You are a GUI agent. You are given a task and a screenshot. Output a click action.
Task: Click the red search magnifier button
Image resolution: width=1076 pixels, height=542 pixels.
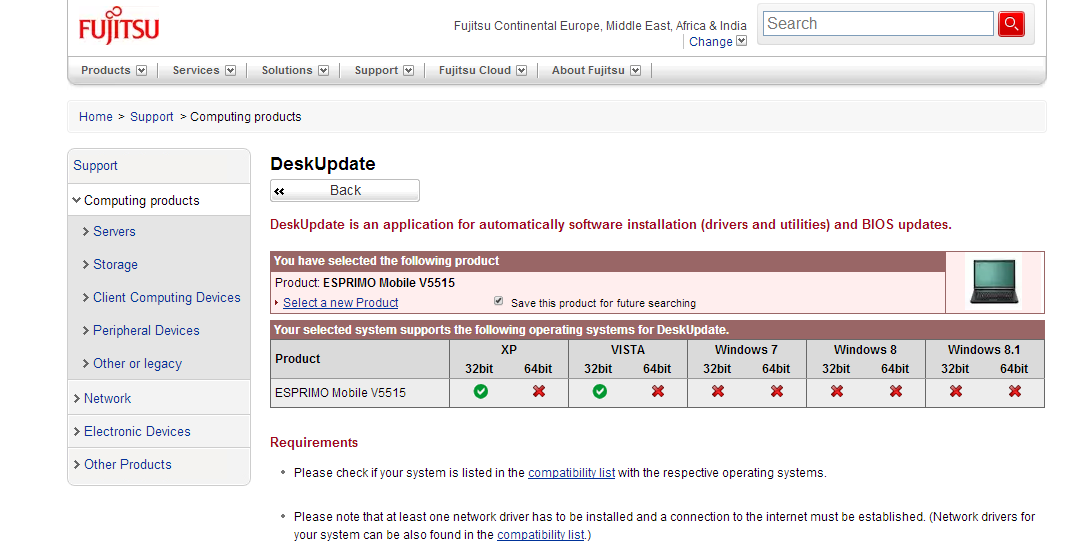[1011, 24]
